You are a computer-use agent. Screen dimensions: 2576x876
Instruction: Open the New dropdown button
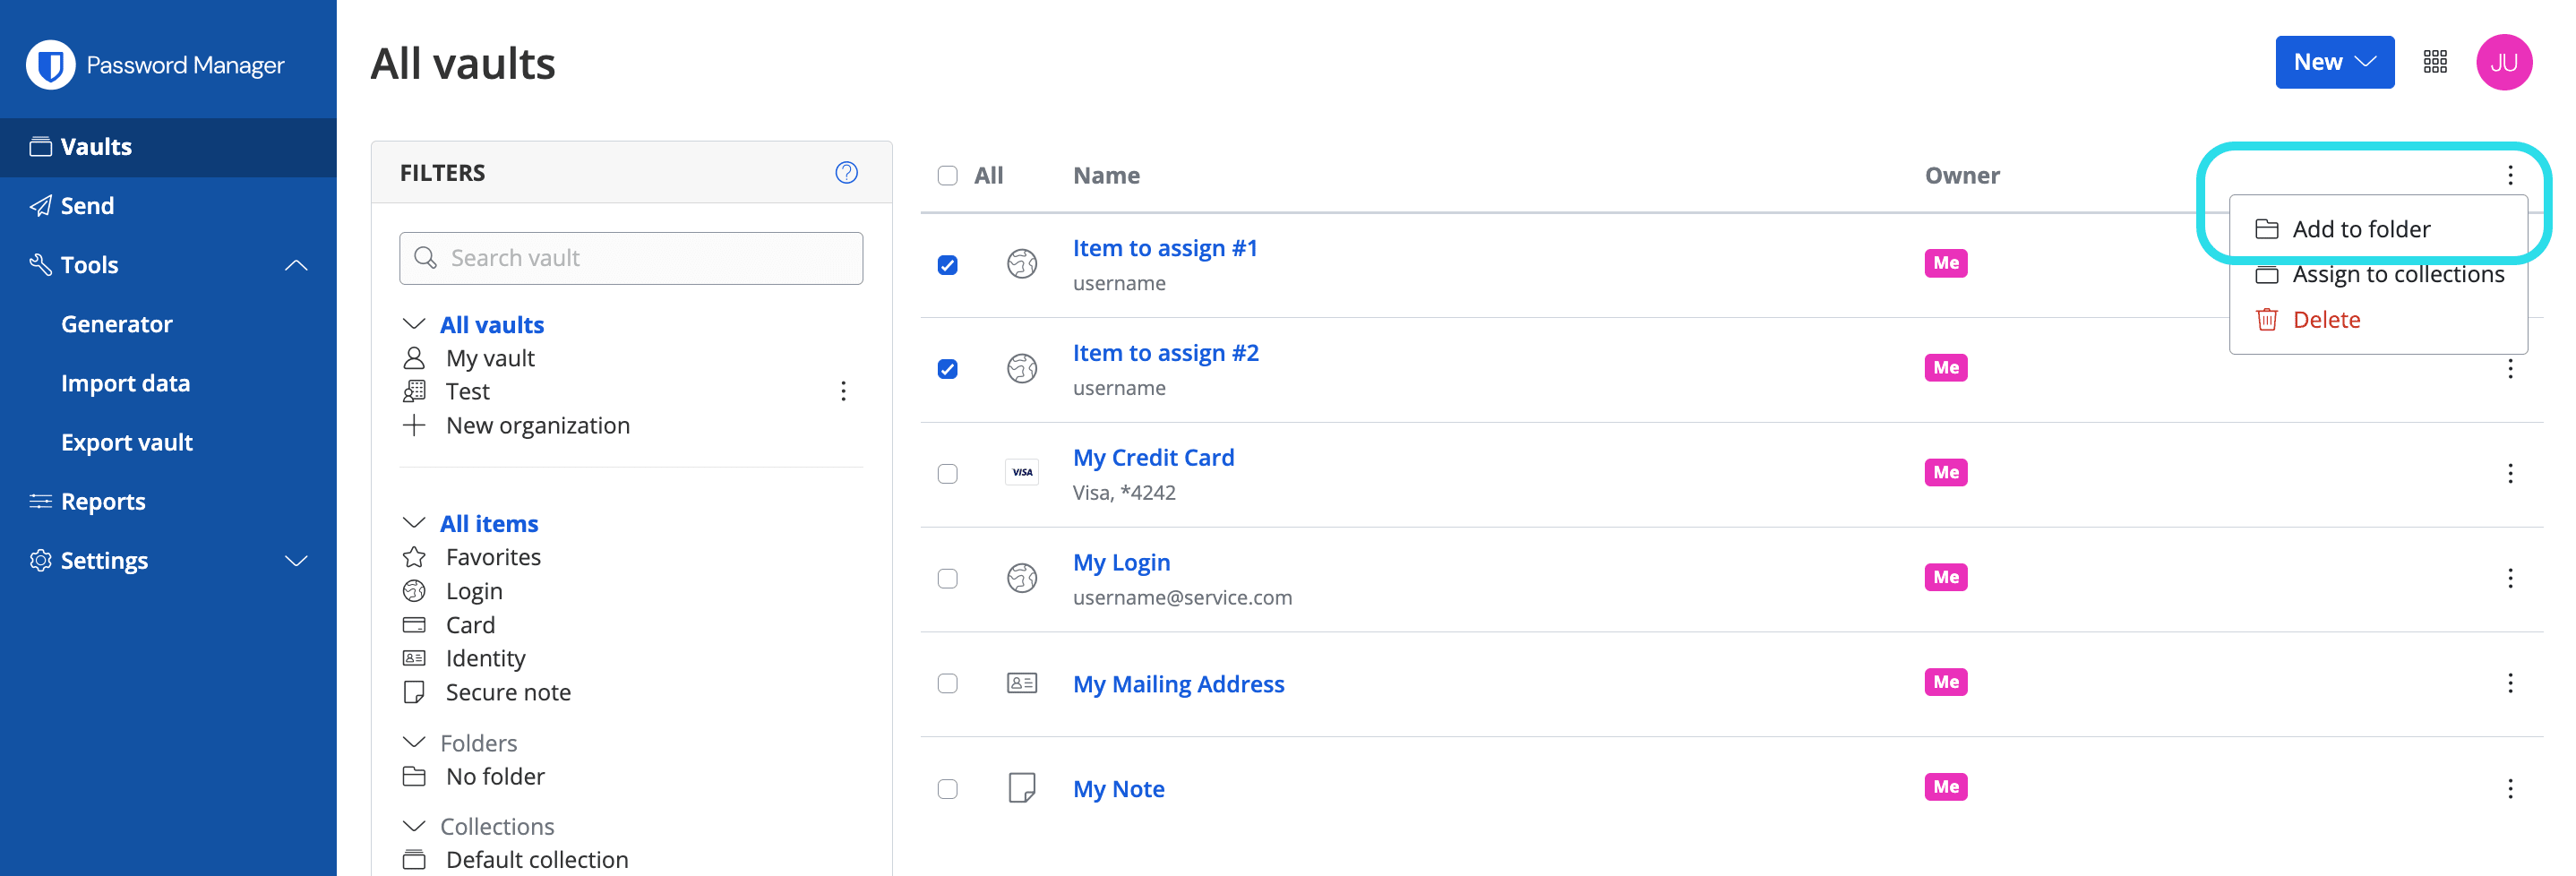pos(2334,62)
